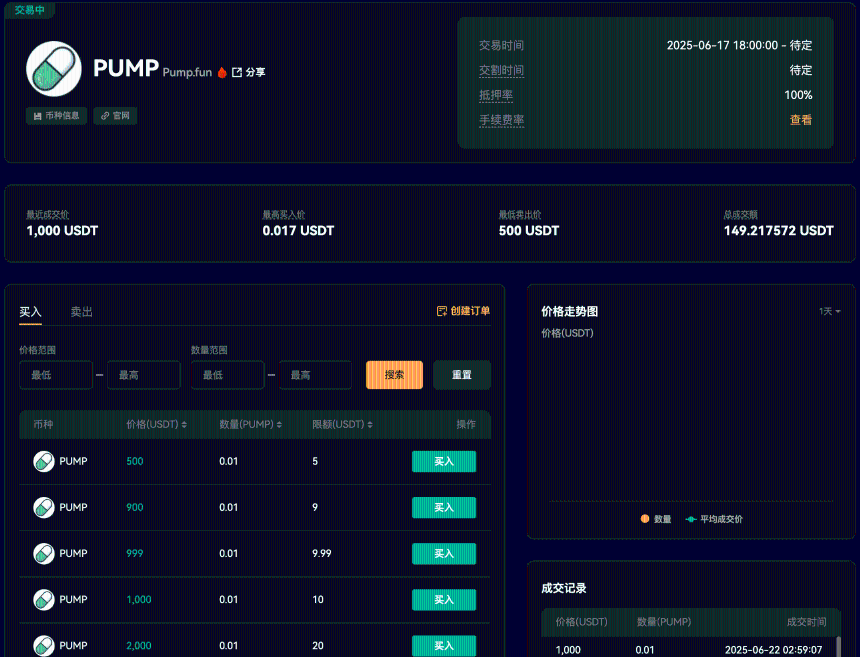The width and height of the screenshot is (860, 657).
Task: Focus the 数量范围 最高 input
Action: tap(315, 375)
